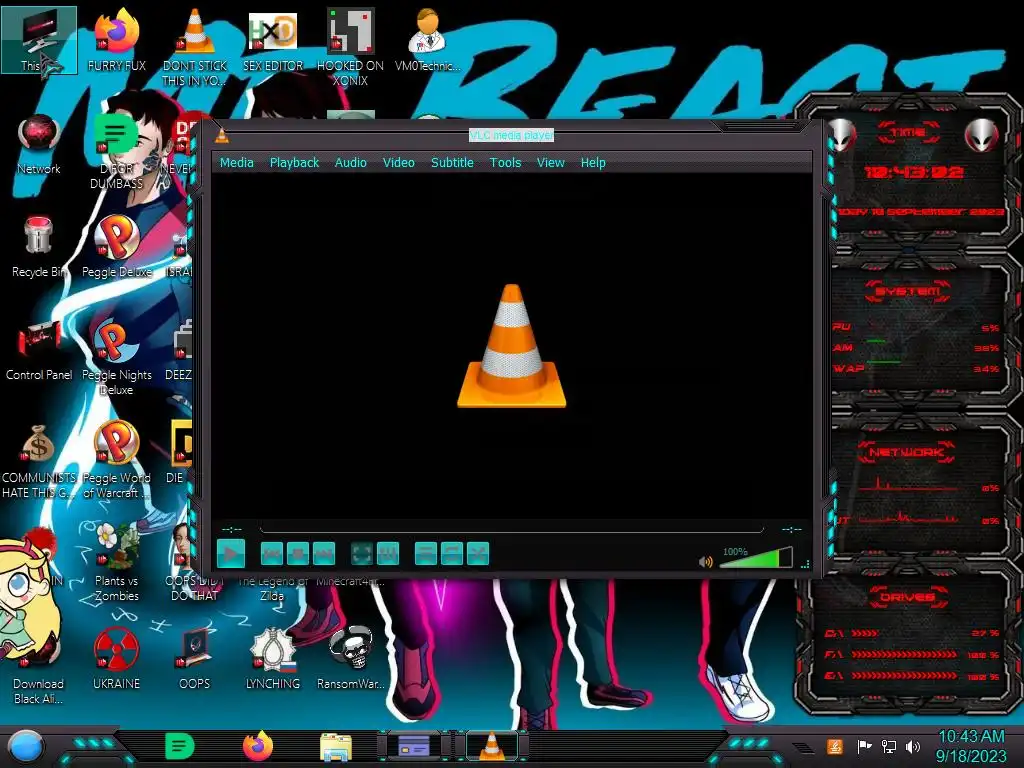1024x768 pixels.
Task: Click the Action Center flag tray icon
Action: point(864,746)
